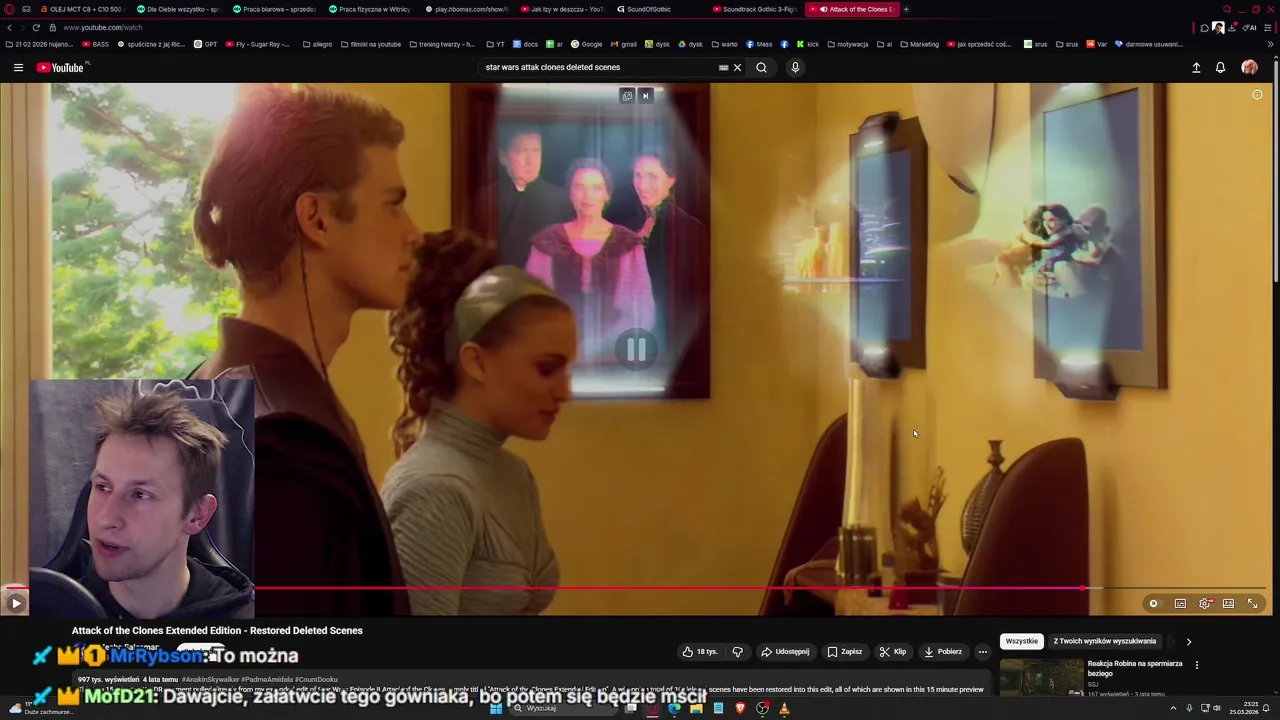This screenshot has height=720, width=1280.
Task: Open Brave browser from taskbar
Action: click(x=740, y=708)
